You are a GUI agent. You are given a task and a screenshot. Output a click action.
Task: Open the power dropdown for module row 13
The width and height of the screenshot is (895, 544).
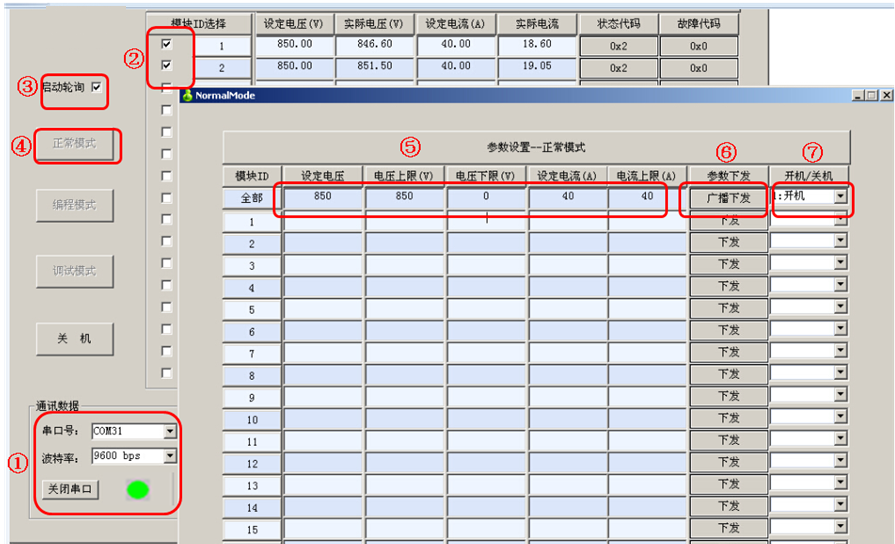click(x=840, y=483)
